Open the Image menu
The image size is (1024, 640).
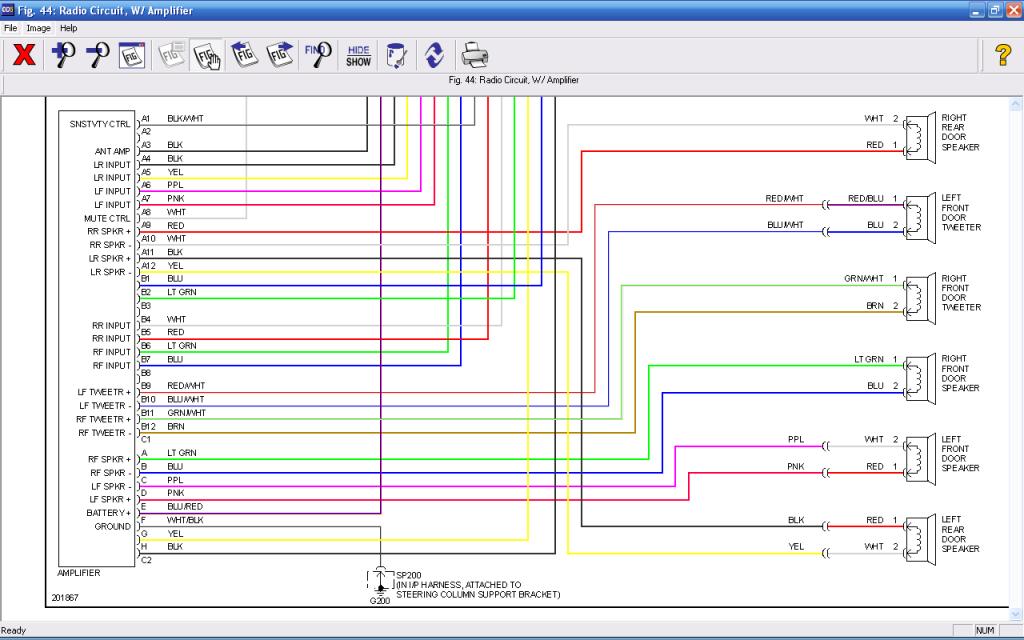[x=38, y=28]
